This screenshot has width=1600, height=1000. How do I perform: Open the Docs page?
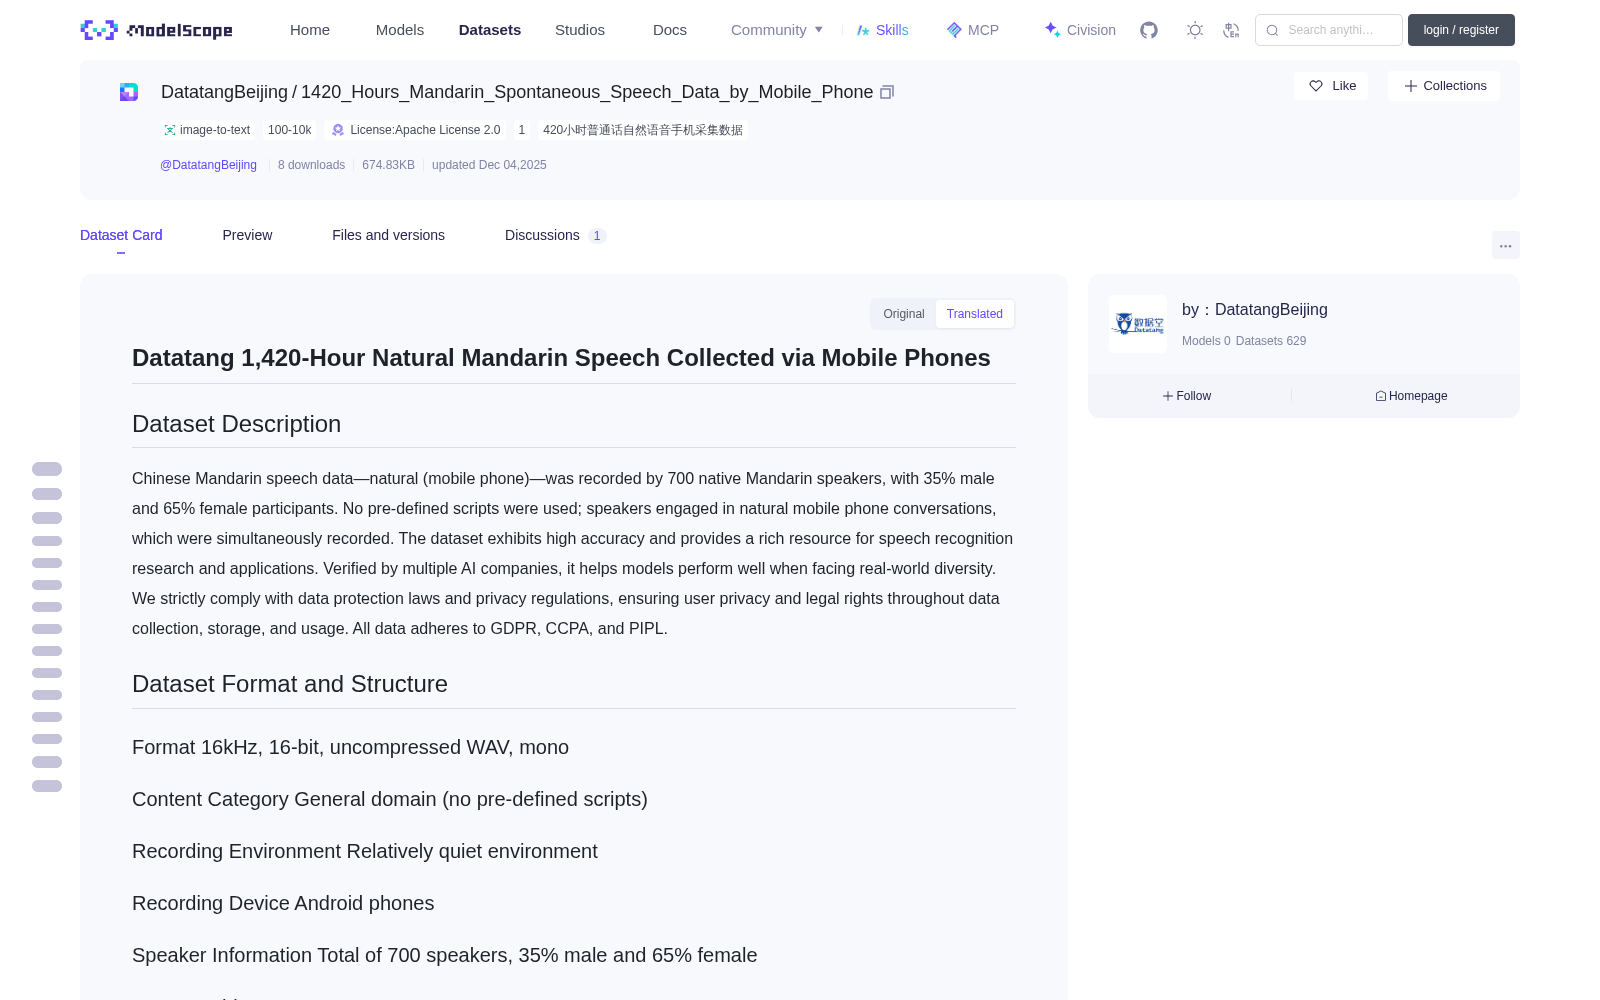pyautogui.click(x=670, y=30)
